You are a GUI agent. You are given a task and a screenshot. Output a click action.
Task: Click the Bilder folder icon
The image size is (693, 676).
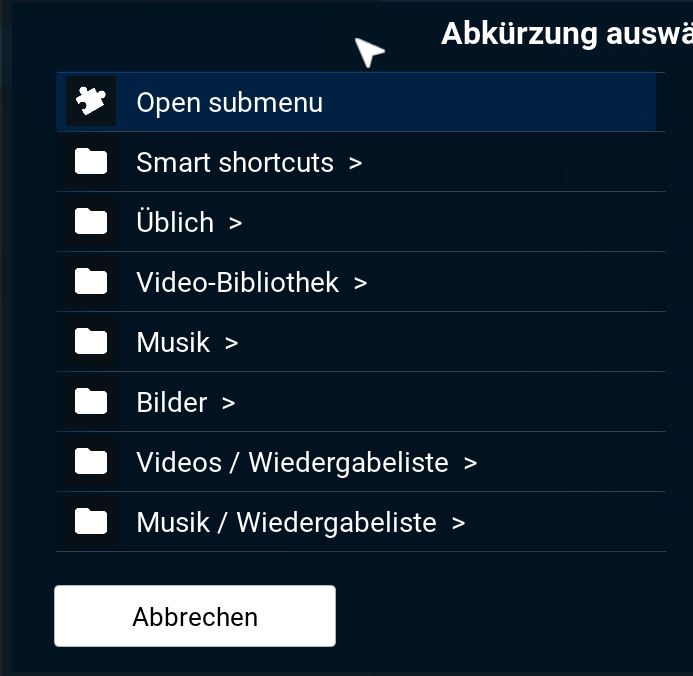[91, 402]
